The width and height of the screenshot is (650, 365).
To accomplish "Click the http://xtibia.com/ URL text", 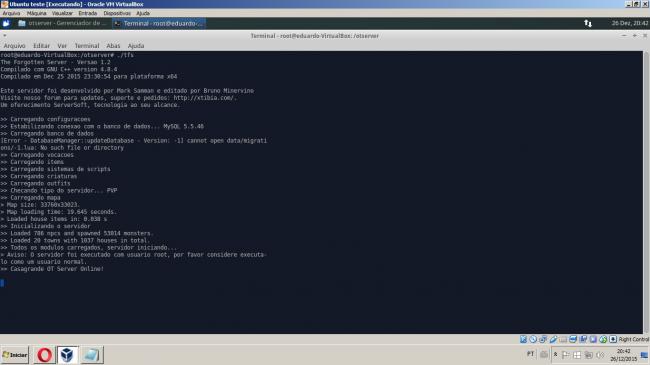I will [x=205, y=98].
